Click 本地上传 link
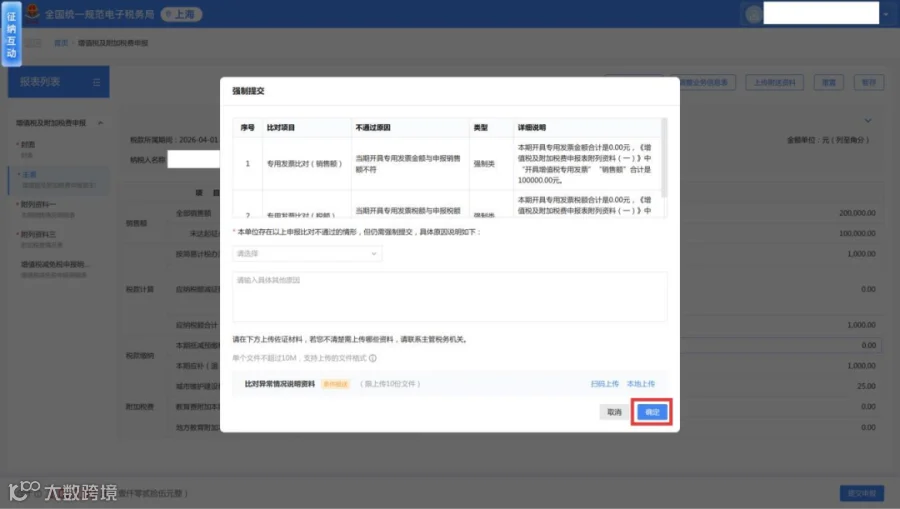Screen dimensions: 900x509 click(641, 384)
